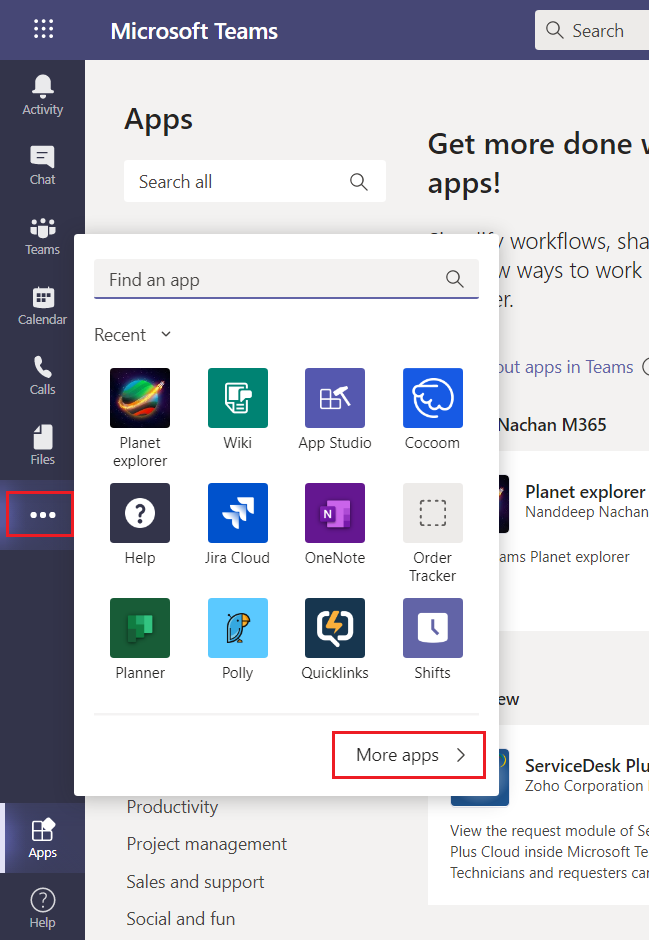Select the Cocoom app icon
Image resolution: width=649 pixels, height=940 pixels.
tap(432, 398)
